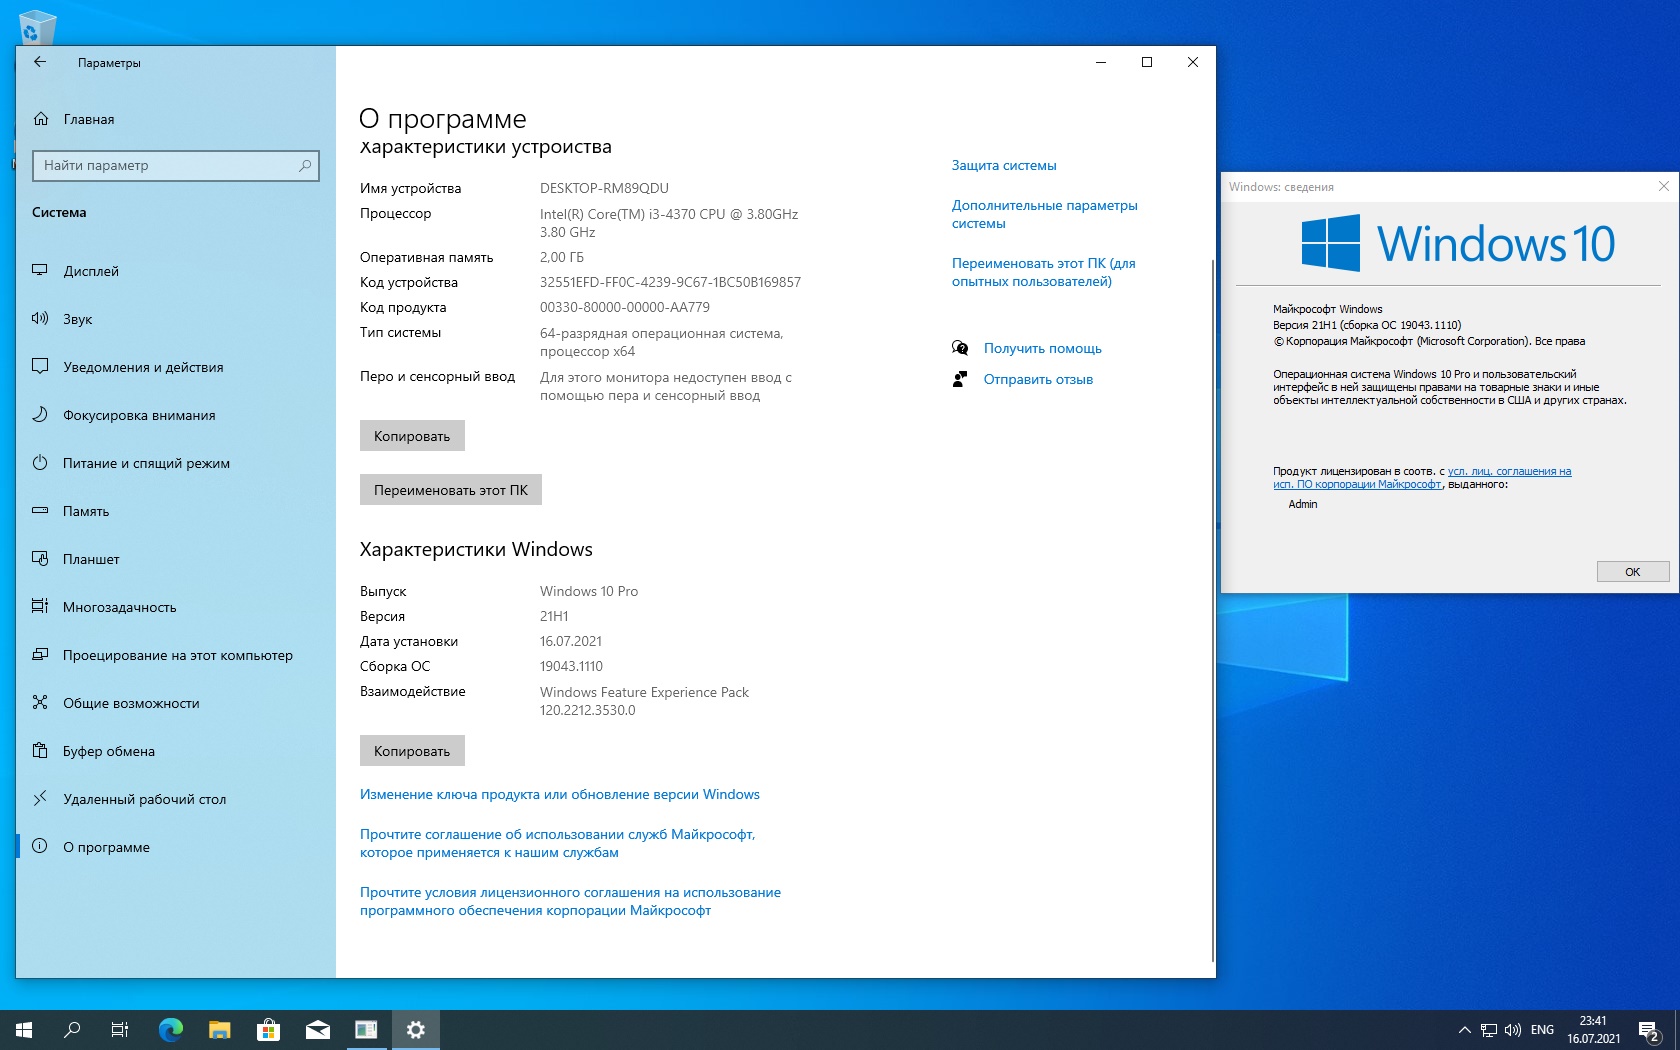Click device ID starting with 32551EFD
The width and height of the screenshot is (1680, 1050).
tap(670, 282)
